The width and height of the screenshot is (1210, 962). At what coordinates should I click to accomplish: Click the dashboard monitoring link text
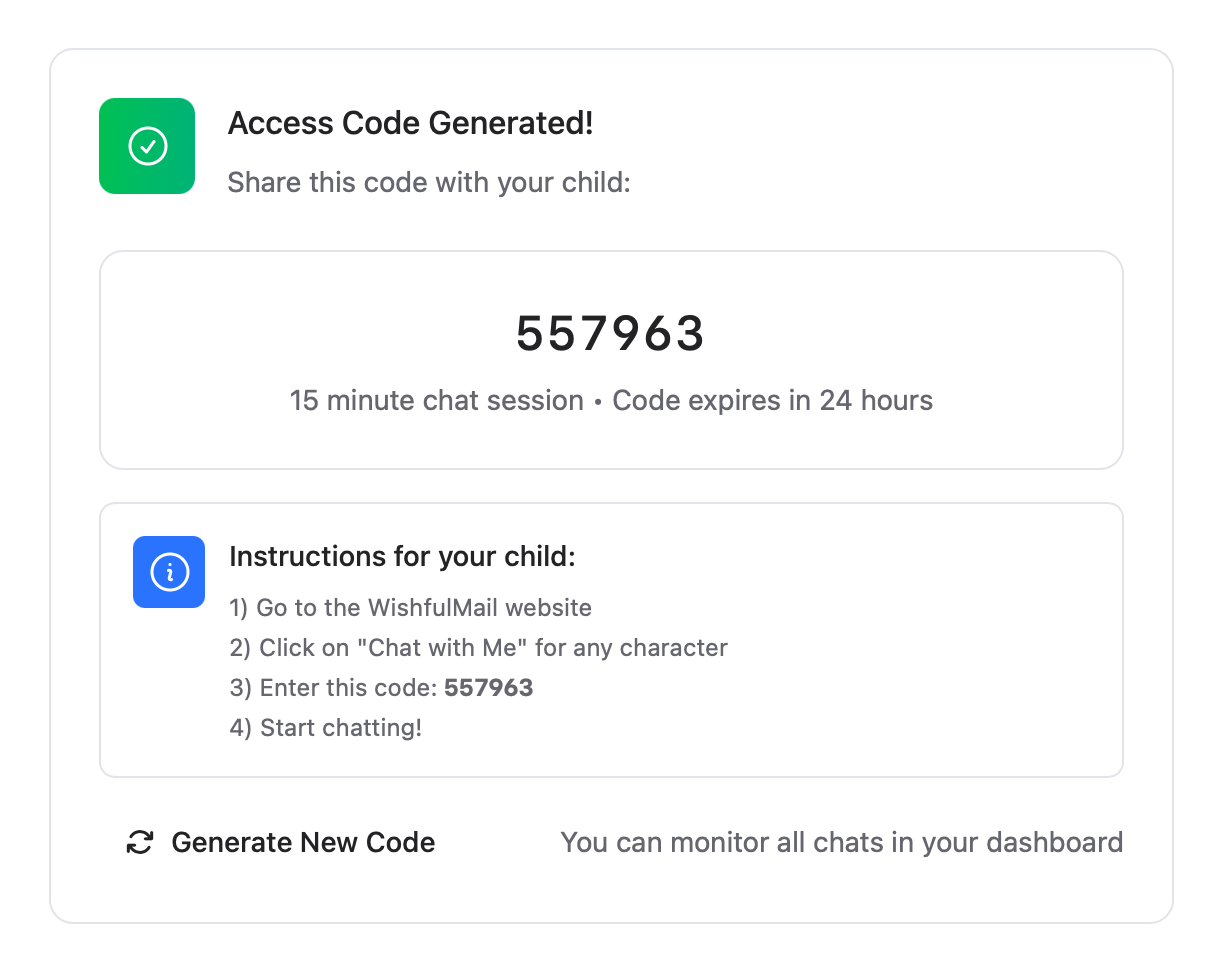tap(842, 842)
